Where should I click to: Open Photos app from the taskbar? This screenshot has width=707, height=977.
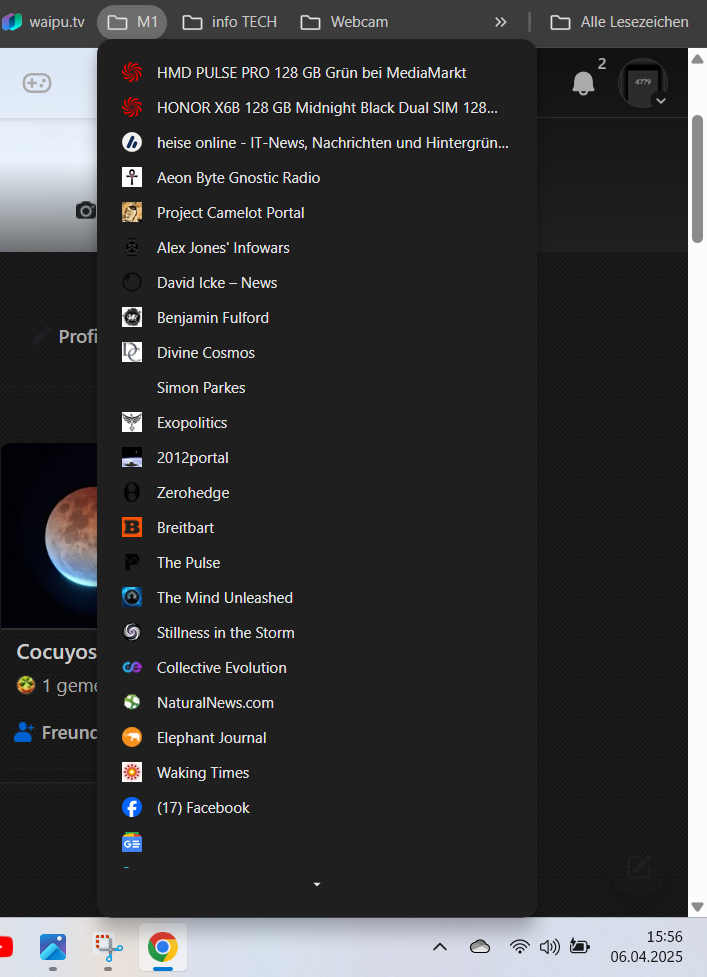53,948
